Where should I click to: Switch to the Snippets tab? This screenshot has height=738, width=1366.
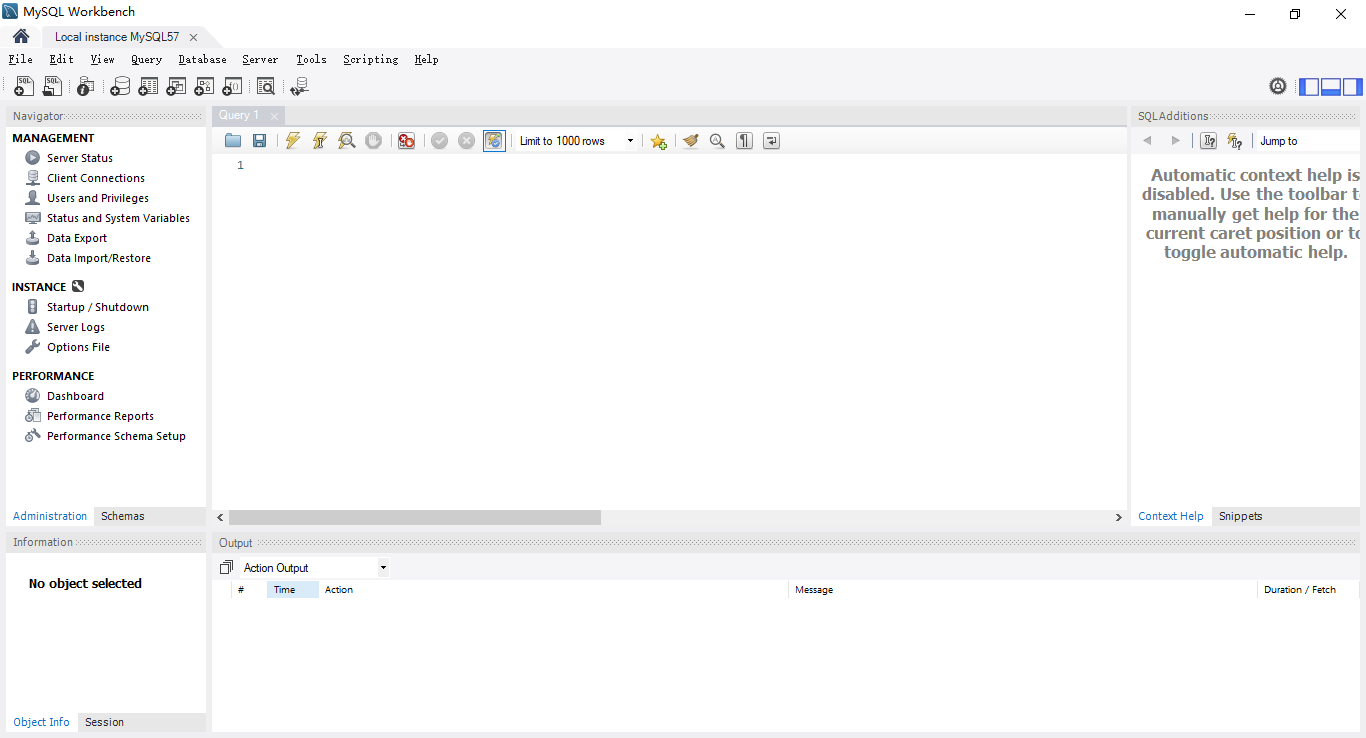[1240, 516]
